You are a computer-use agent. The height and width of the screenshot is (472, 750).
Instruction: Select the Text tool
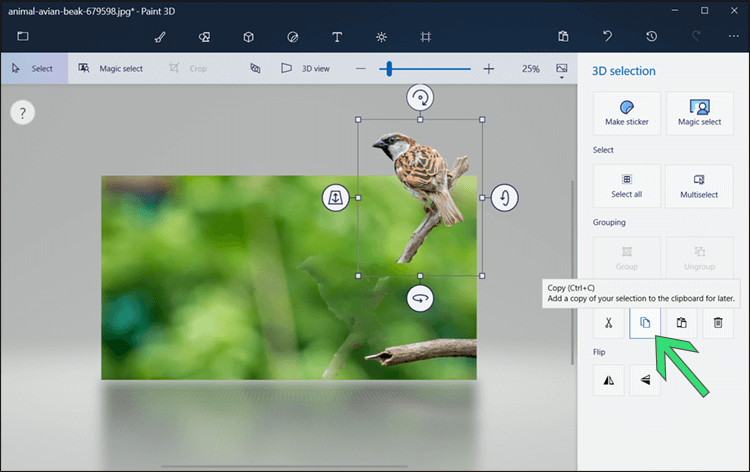coord(337,37)
